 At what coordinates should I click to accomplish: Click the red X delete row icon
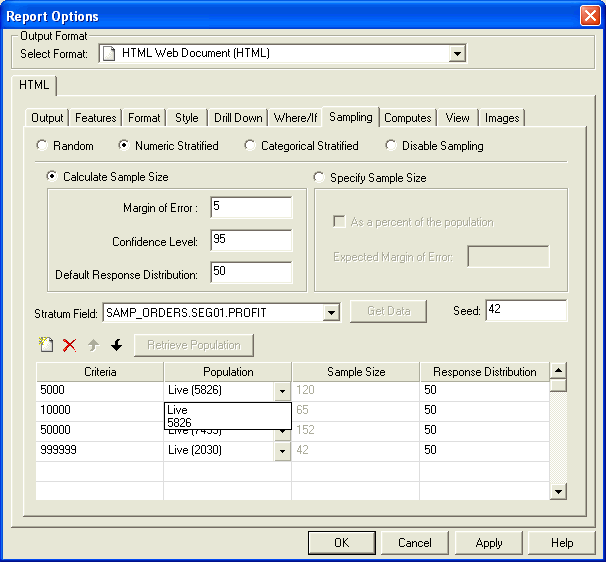click(x=70, y=345)
